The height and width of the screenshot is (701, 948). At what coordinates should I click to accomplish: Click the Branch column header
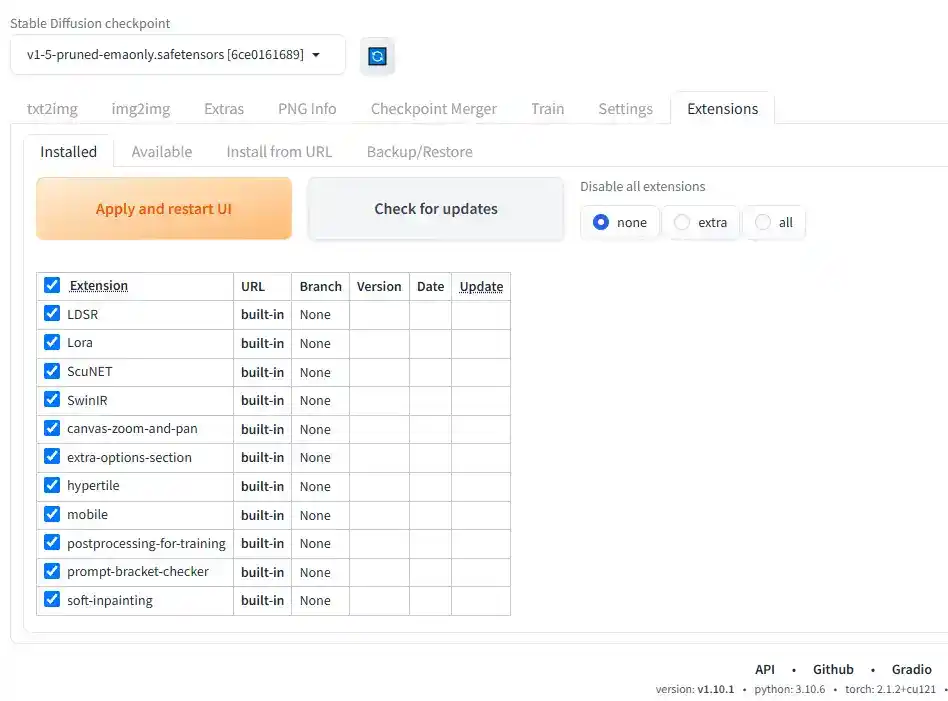(x=320, y=287)
